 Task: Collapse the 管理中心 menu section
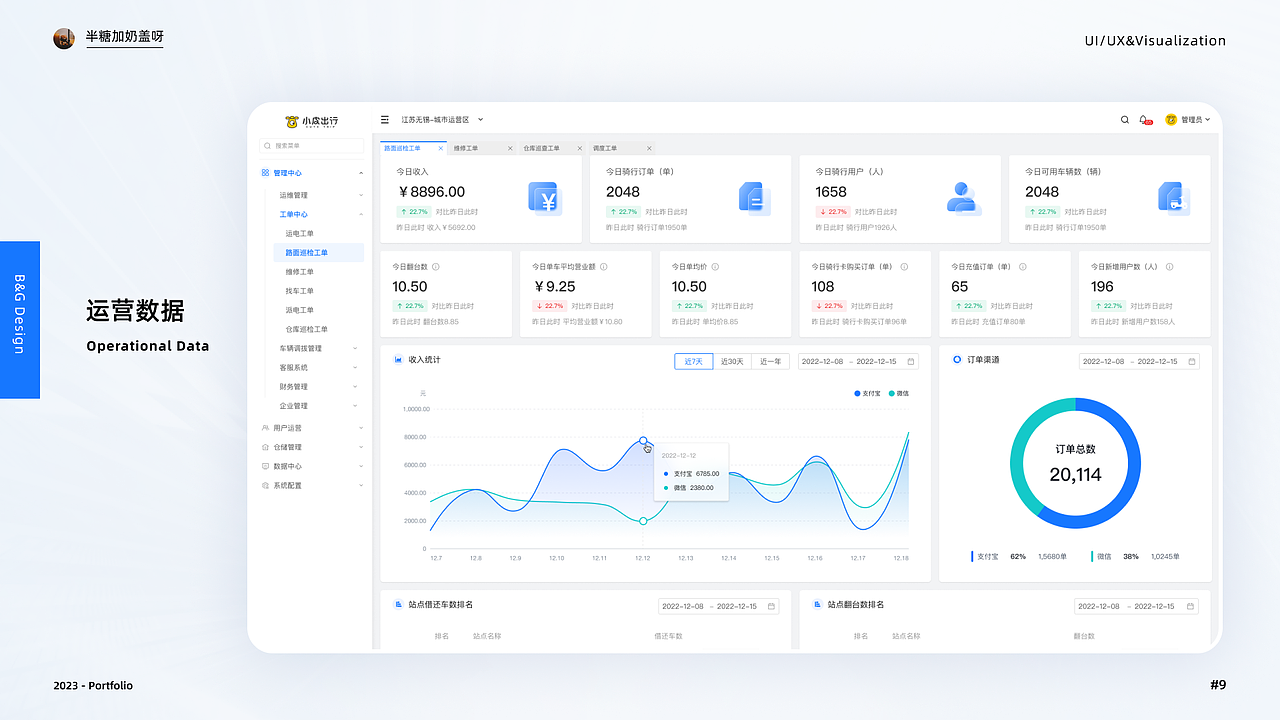coord(361,173)
